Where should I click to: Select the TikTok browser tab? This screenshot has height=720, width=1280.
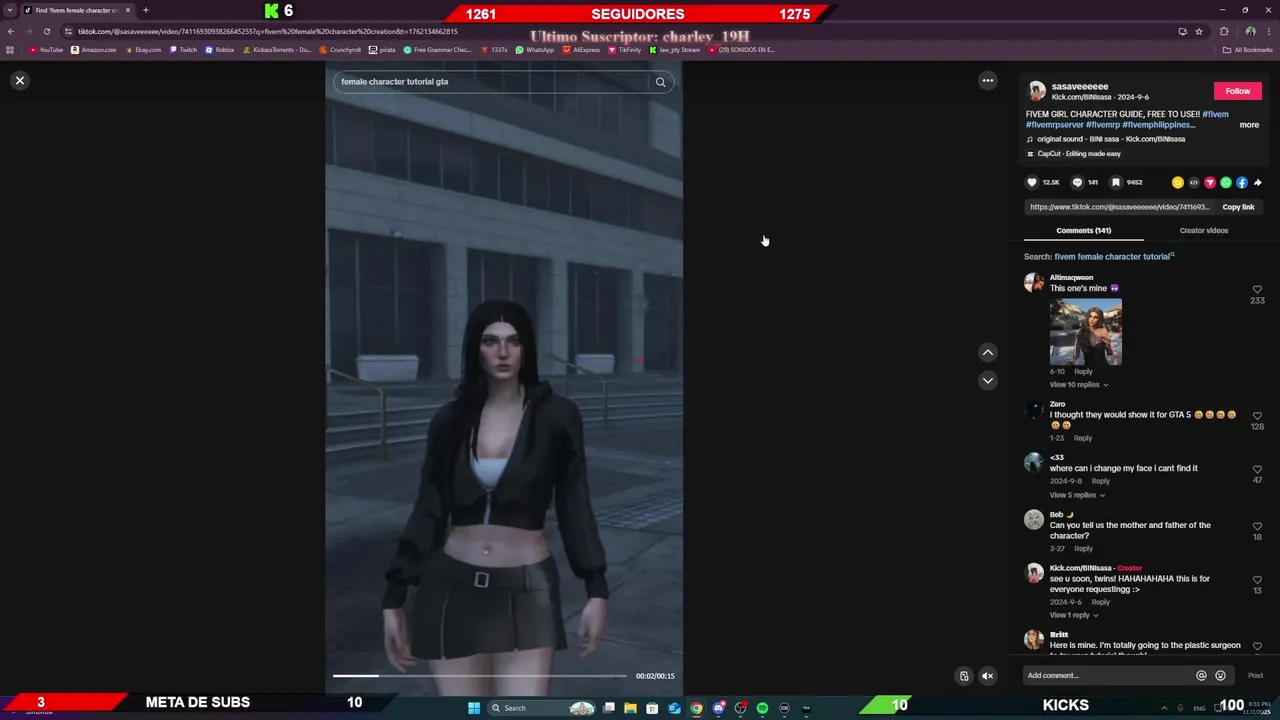pyautogui.click(x=77, y=10)
